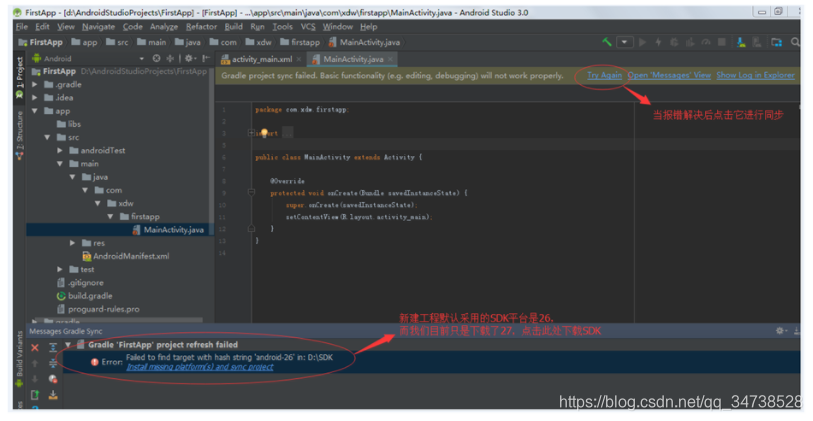Image resolution: width=813 pixels, height=421 pixels.
Task: Expand the .gradle folder
Action: pyautogui.click(x=35, y=84)
